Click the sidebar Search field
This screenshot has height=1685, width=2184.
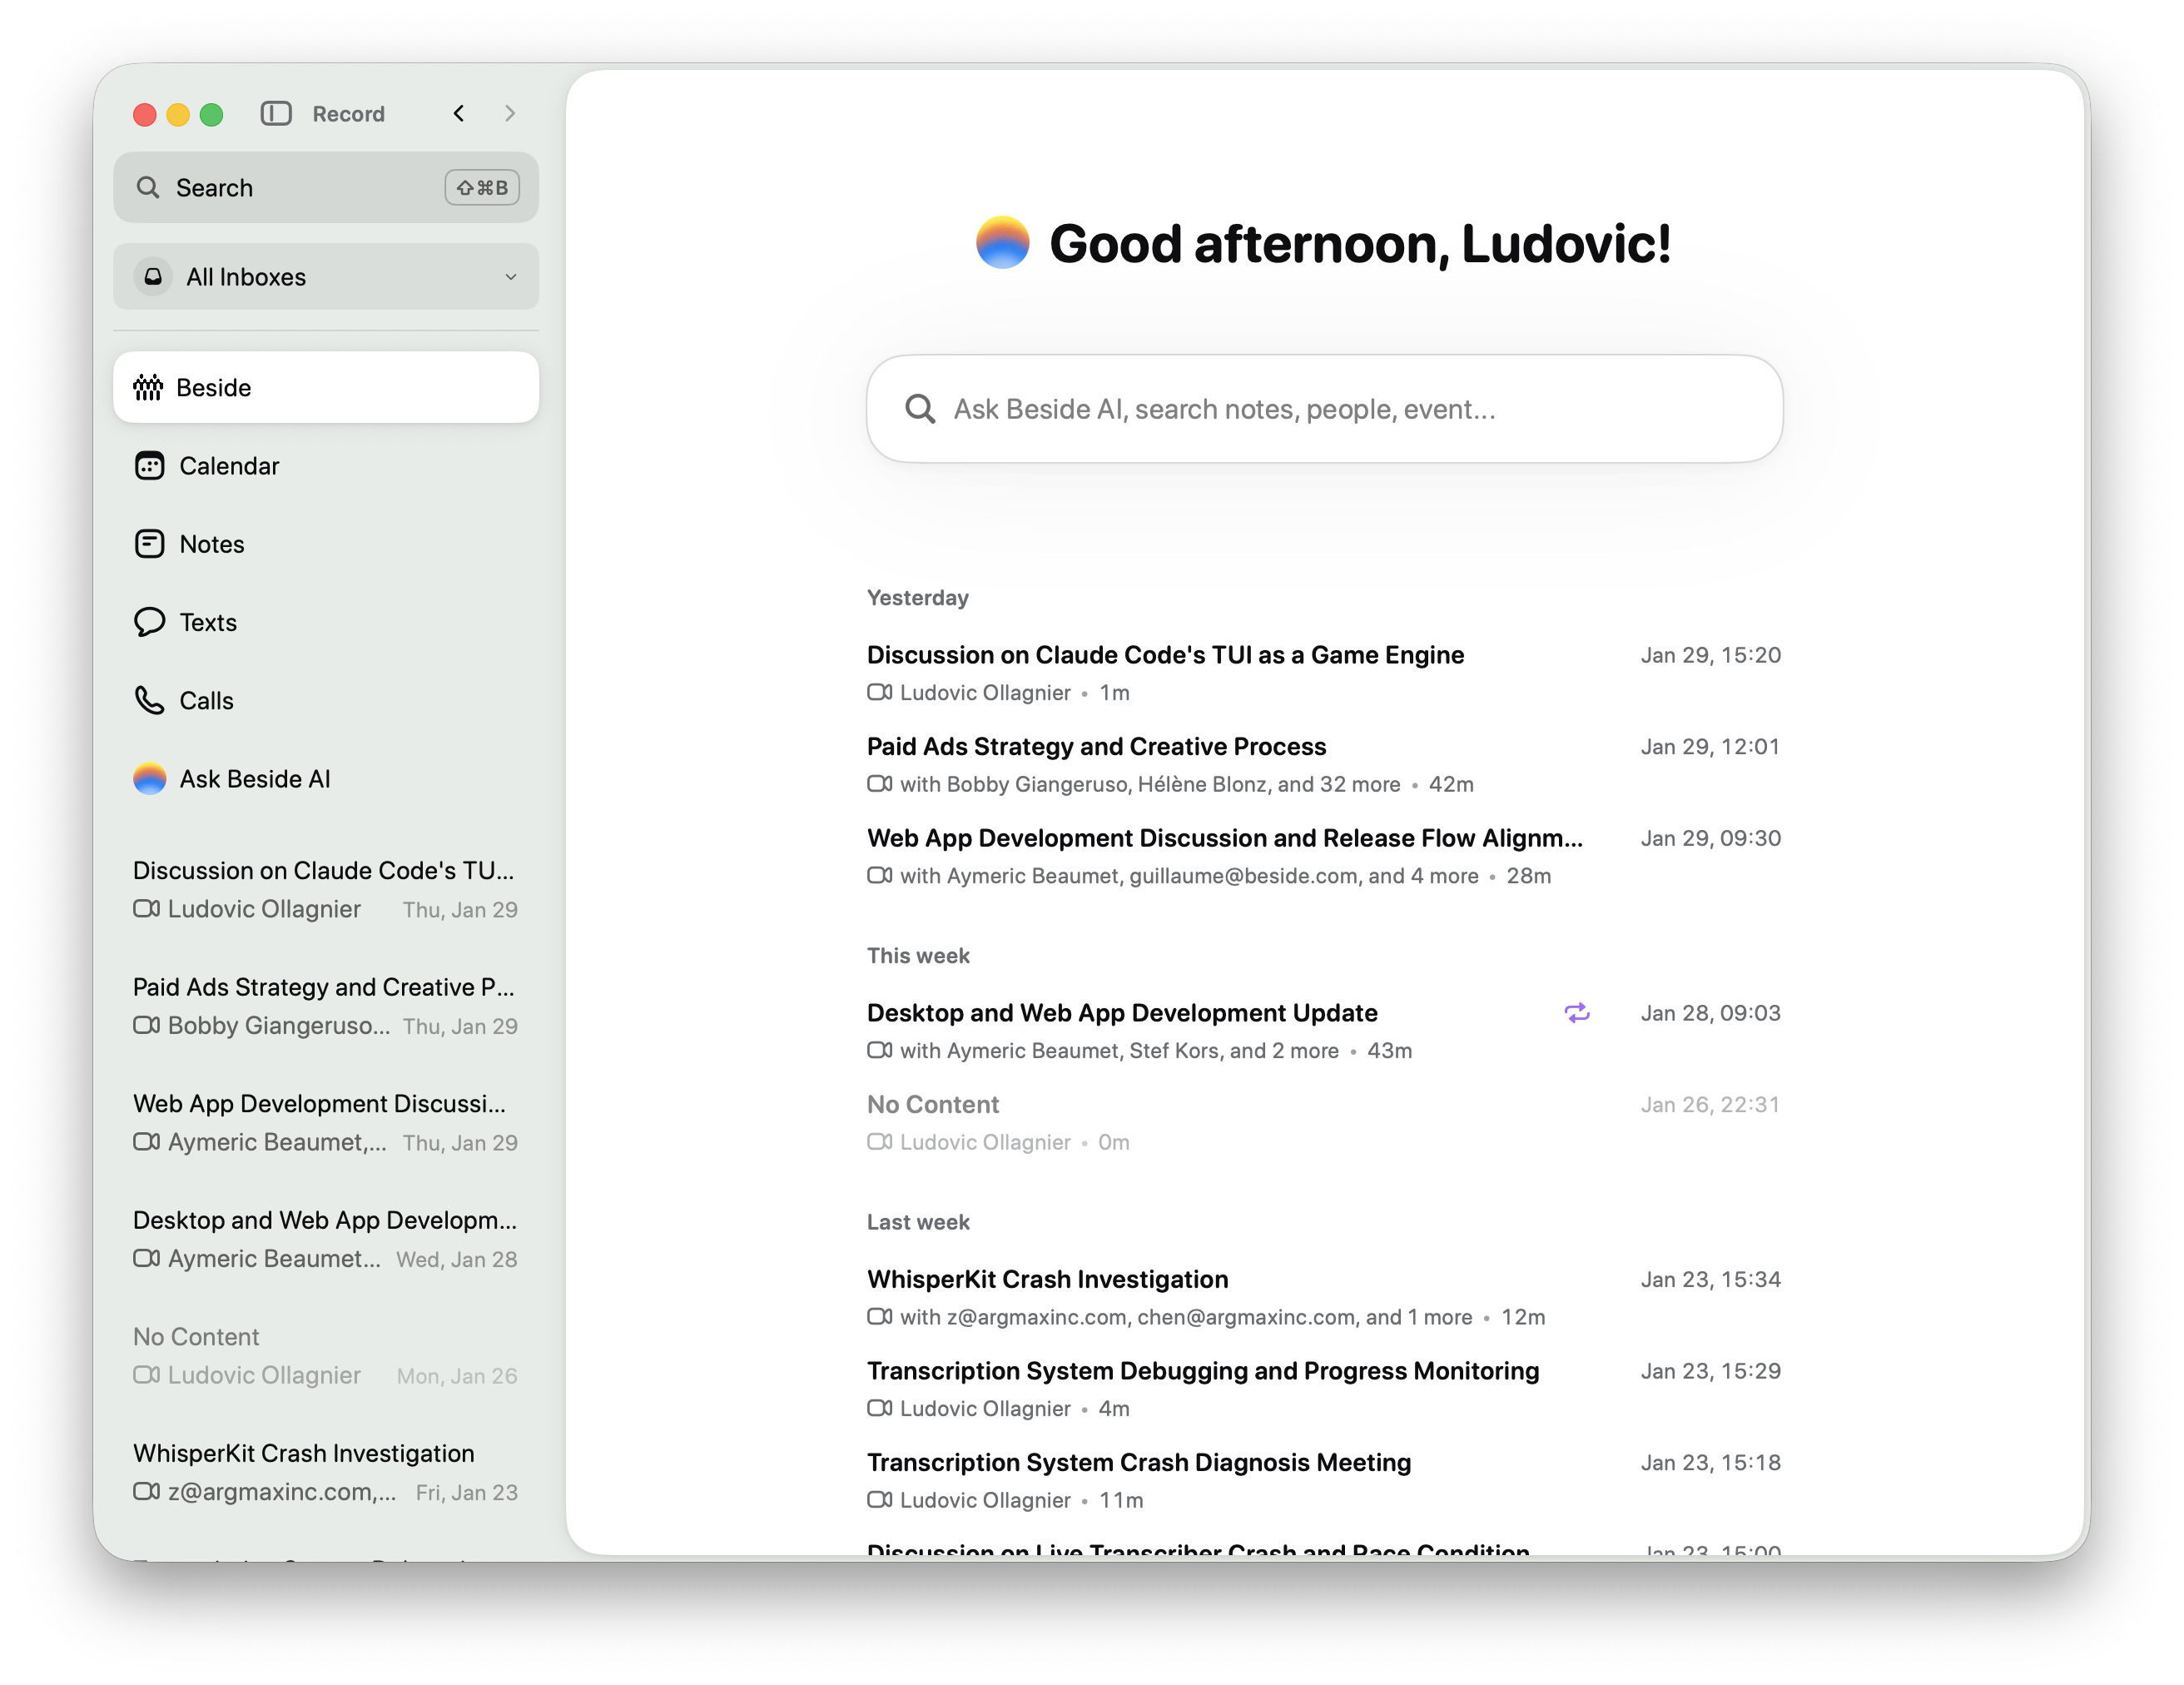click(326, 187)
